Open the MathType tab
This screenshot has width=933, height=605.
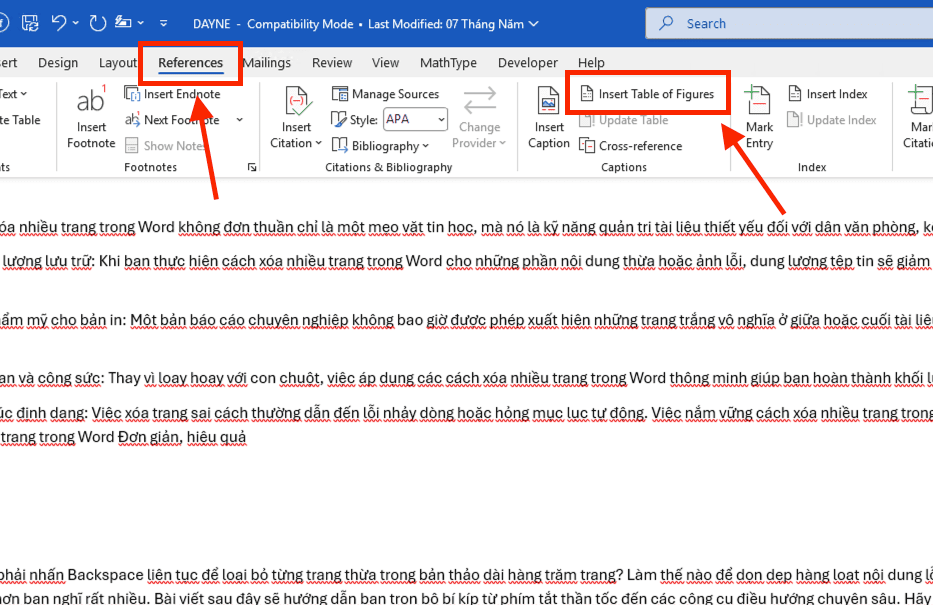(448, 62)
